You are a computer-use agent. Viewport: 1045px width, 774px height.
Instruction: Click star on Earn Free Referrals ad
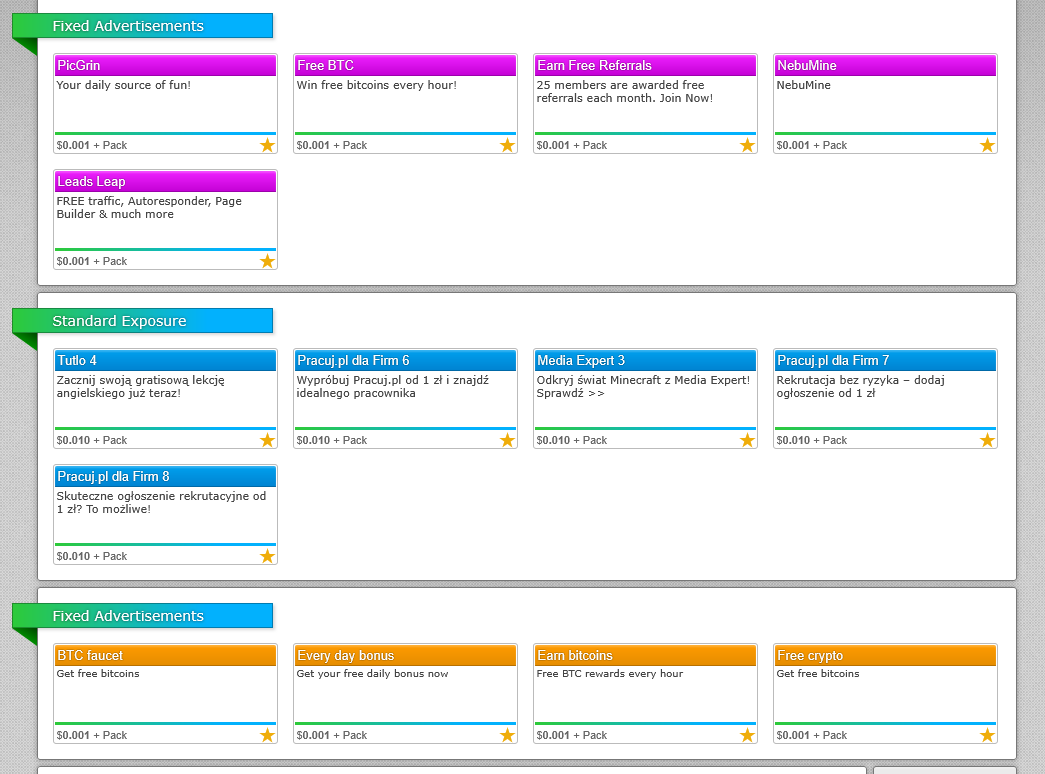[x=747, y=145]
